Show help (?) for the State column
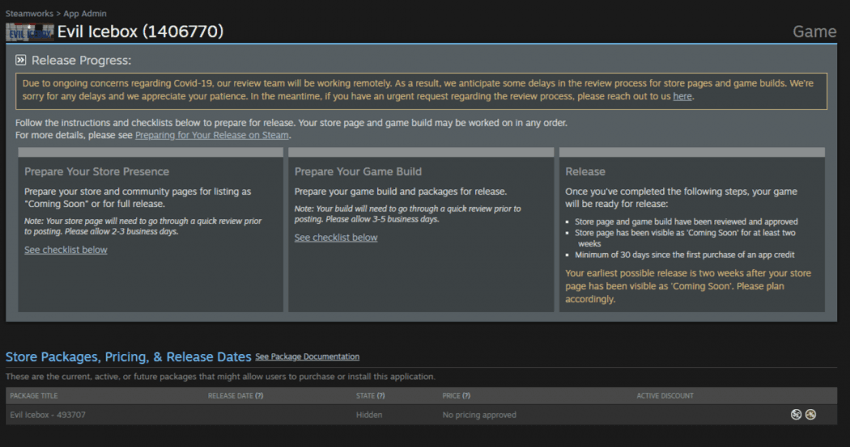The height and width of the screenshot is (447, 850). click(x=381, y=396)
